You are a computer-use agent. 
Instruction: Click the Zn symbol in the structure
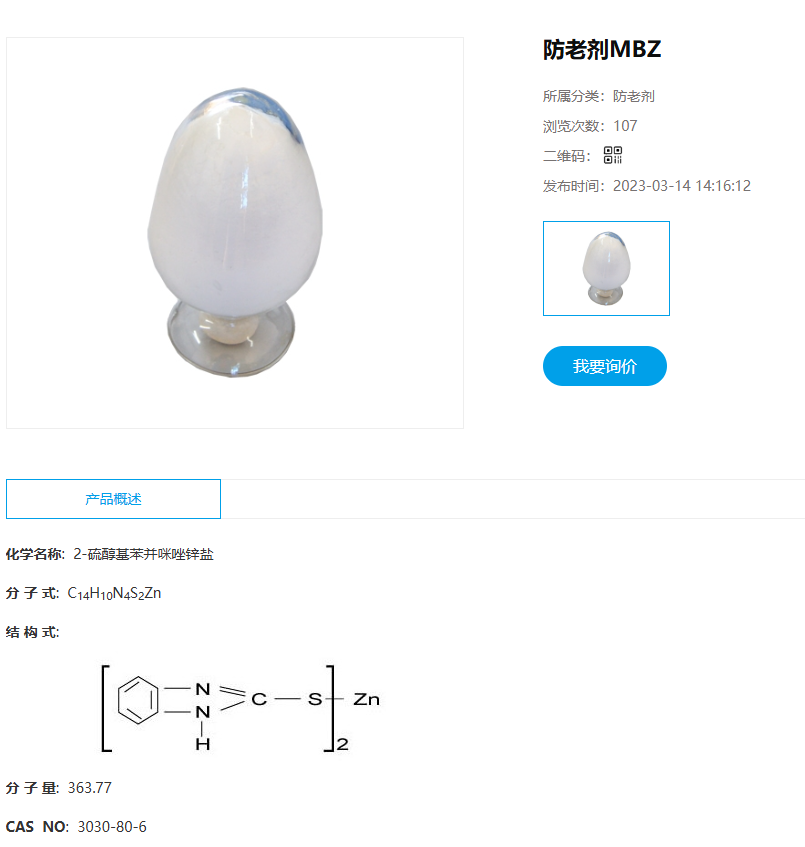(x=366, y=700)
